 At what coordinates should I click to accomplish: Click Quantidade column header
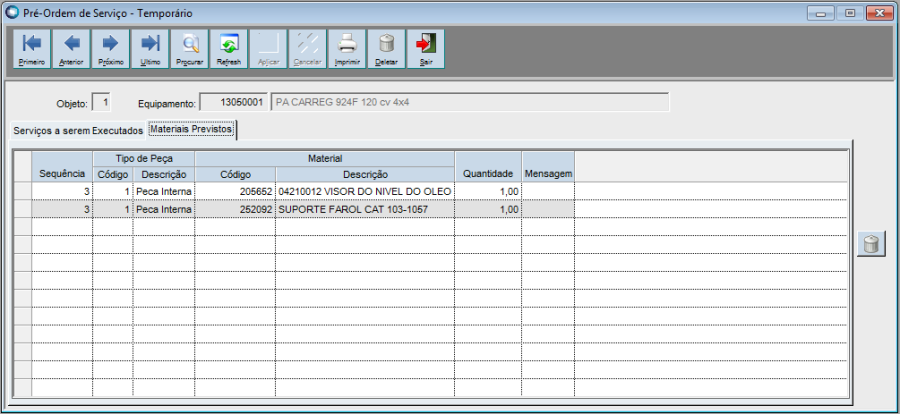[488, 167]
